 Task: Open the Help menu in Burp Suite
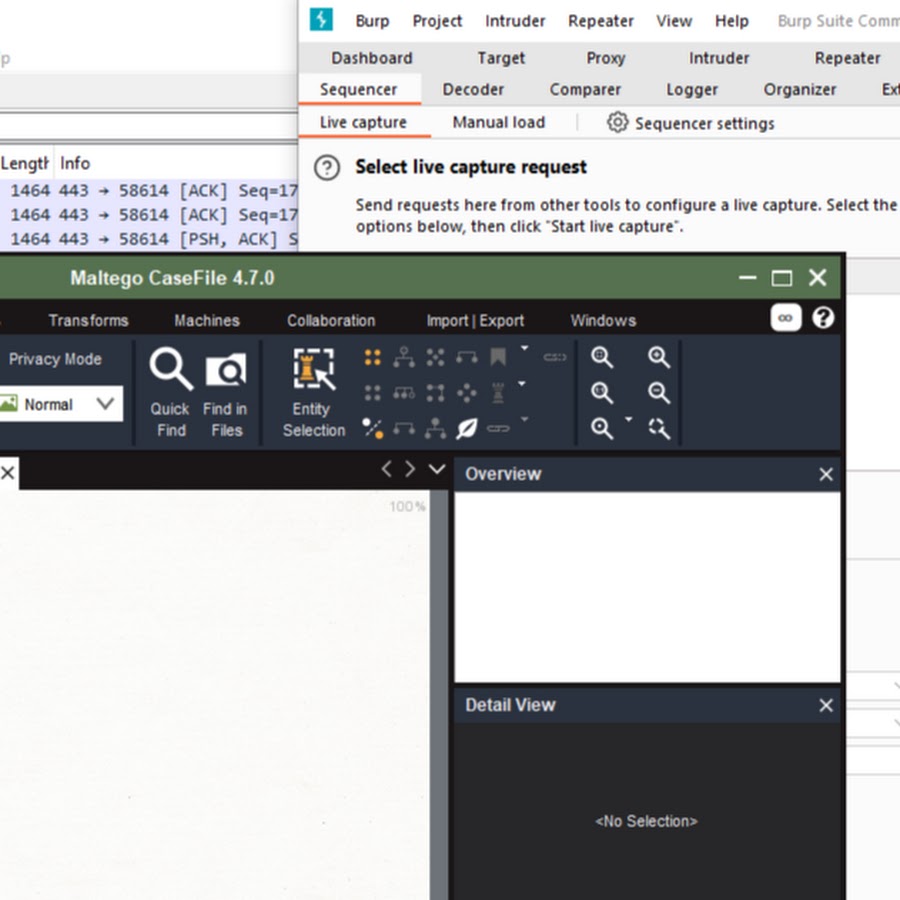click(x=732, y=21)
